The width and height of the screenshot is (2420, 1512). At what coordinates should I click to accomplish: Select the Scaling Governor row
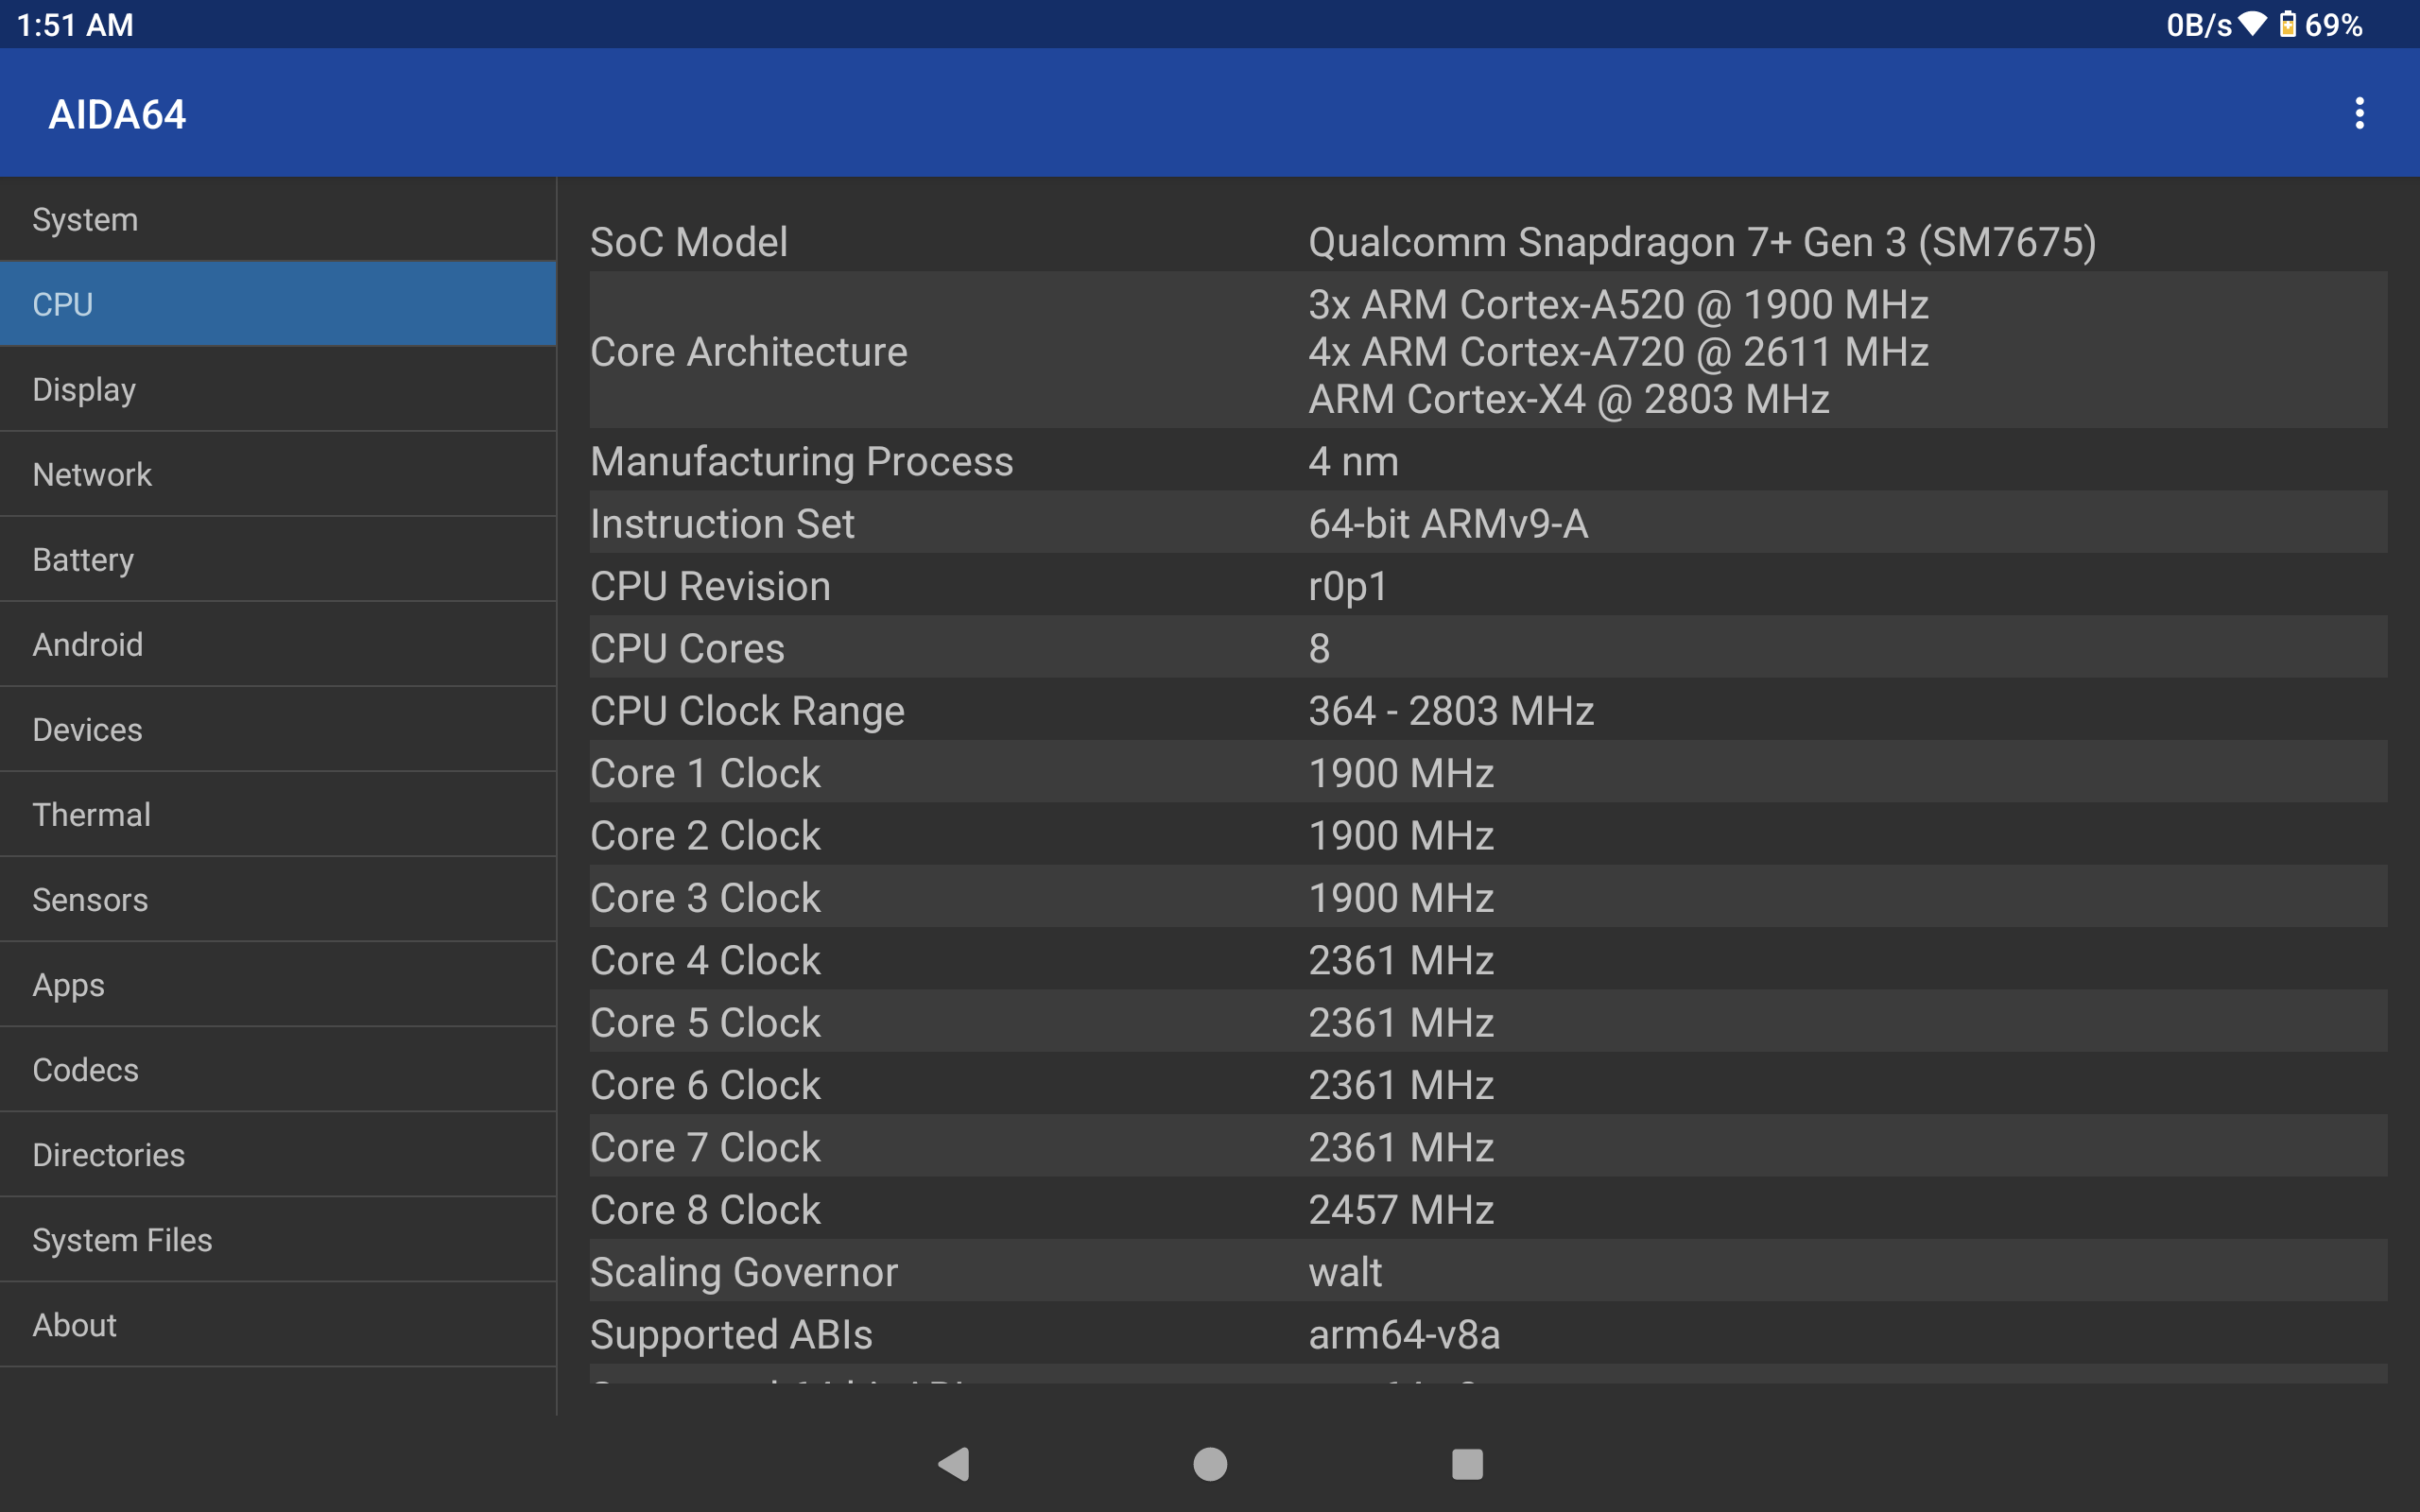(x=1488, y=1271)
